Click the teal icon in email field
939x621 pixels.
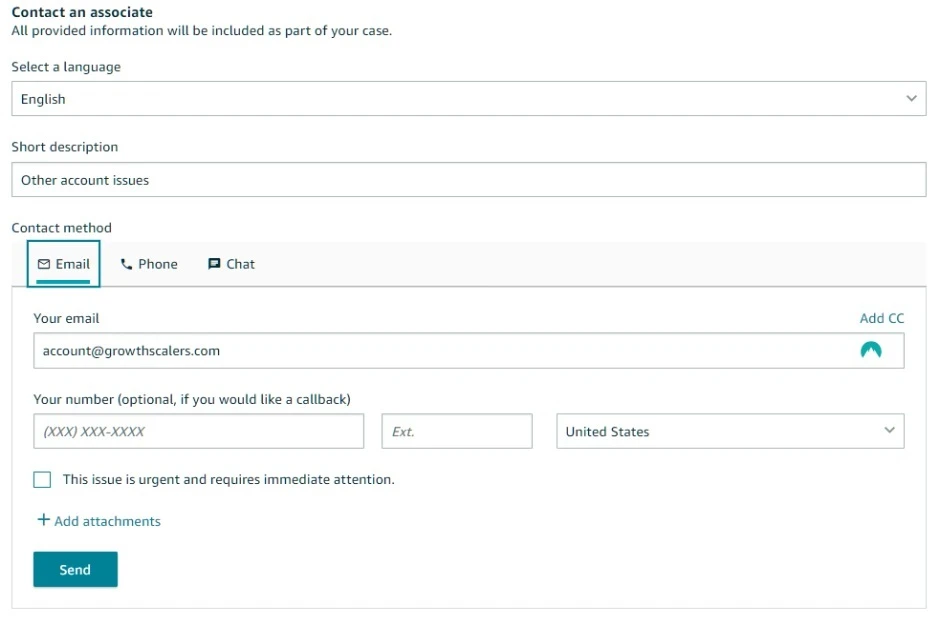tap(871, 350)
